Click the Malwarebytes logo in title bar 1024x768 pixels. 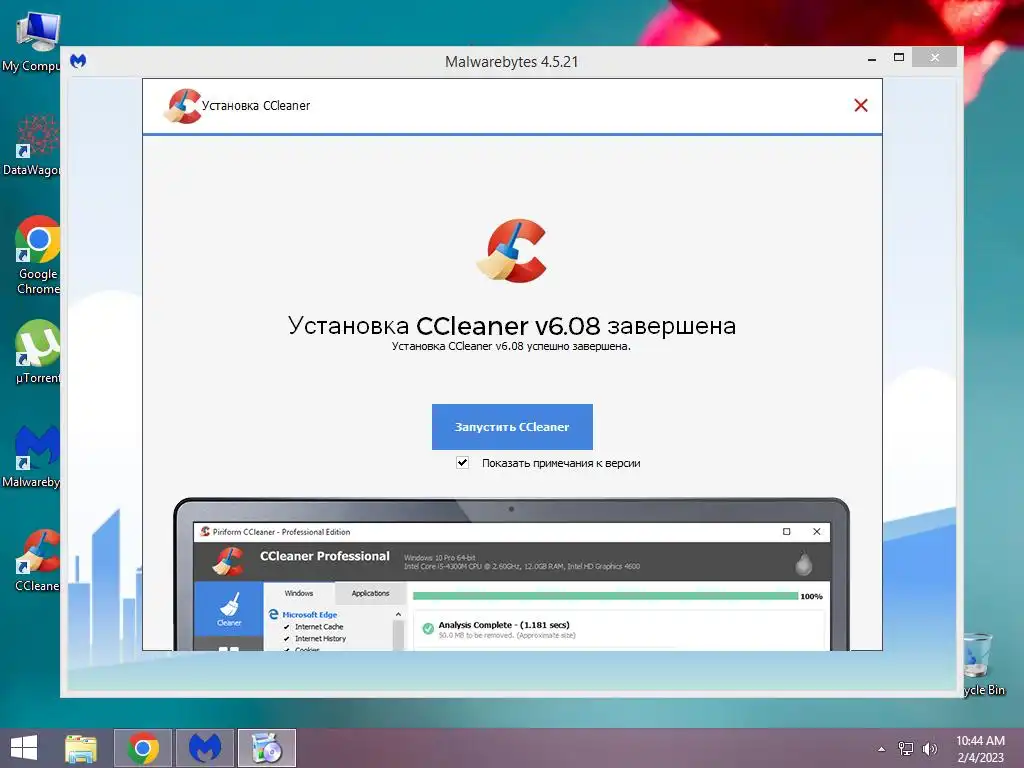pyautogui.click(x=78, y=61)
